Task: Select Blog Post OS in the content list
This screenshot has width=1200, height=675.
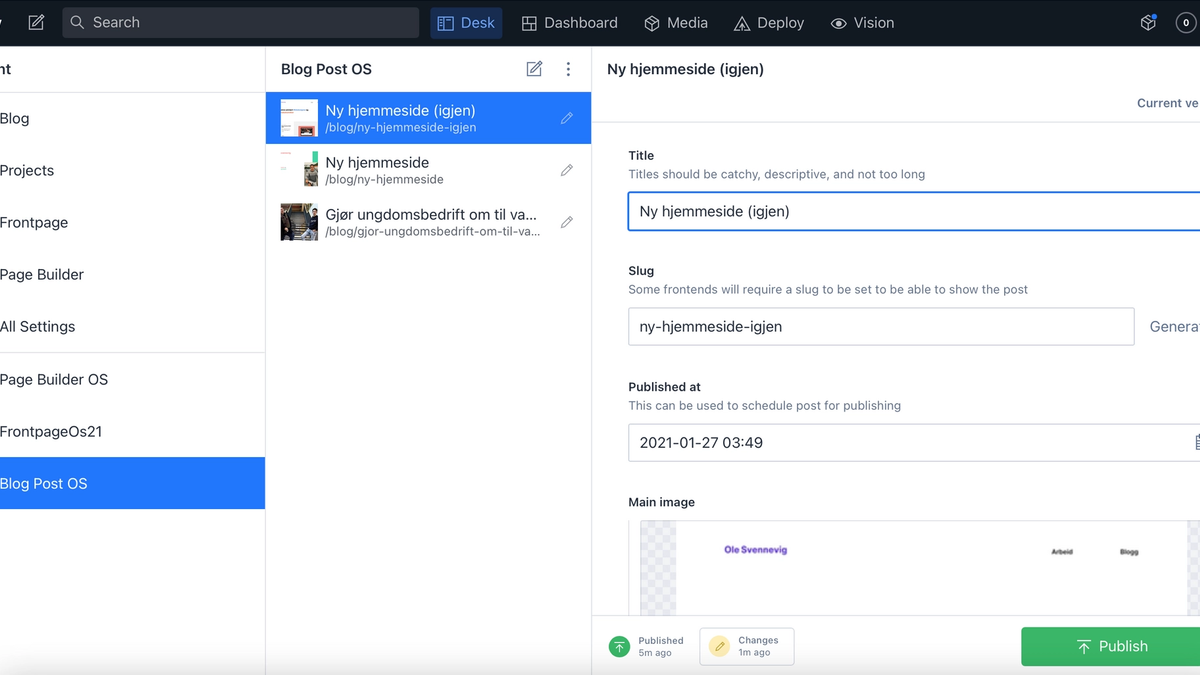Action: (132, 483)
